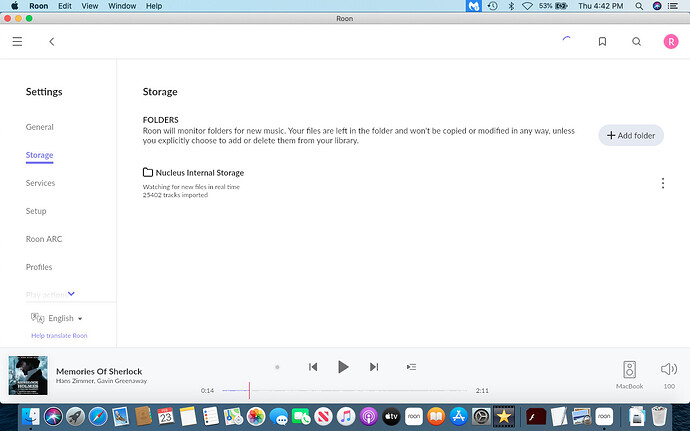Skip to the next track
Screen dimensions: 690x431
(x=374, y=367)
